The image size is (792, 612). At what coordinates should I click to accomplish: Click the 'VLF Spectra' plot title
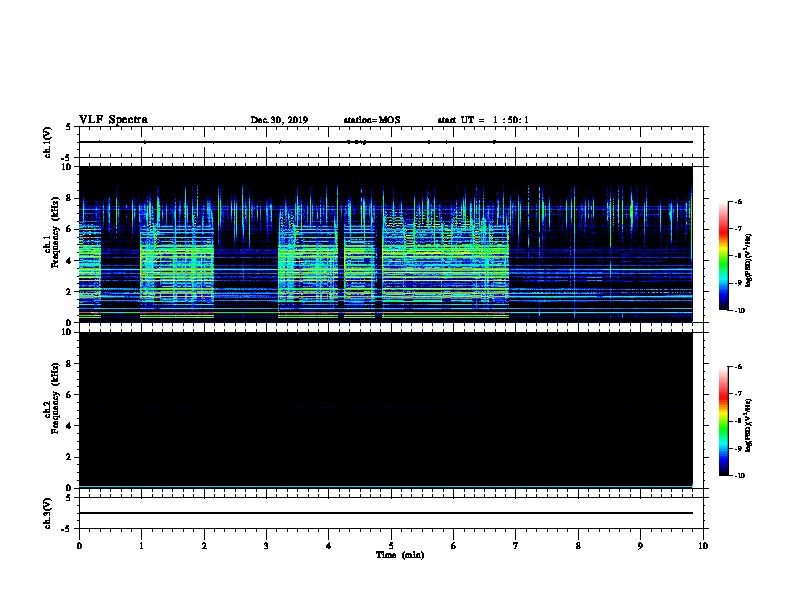[x=113, y=120]
